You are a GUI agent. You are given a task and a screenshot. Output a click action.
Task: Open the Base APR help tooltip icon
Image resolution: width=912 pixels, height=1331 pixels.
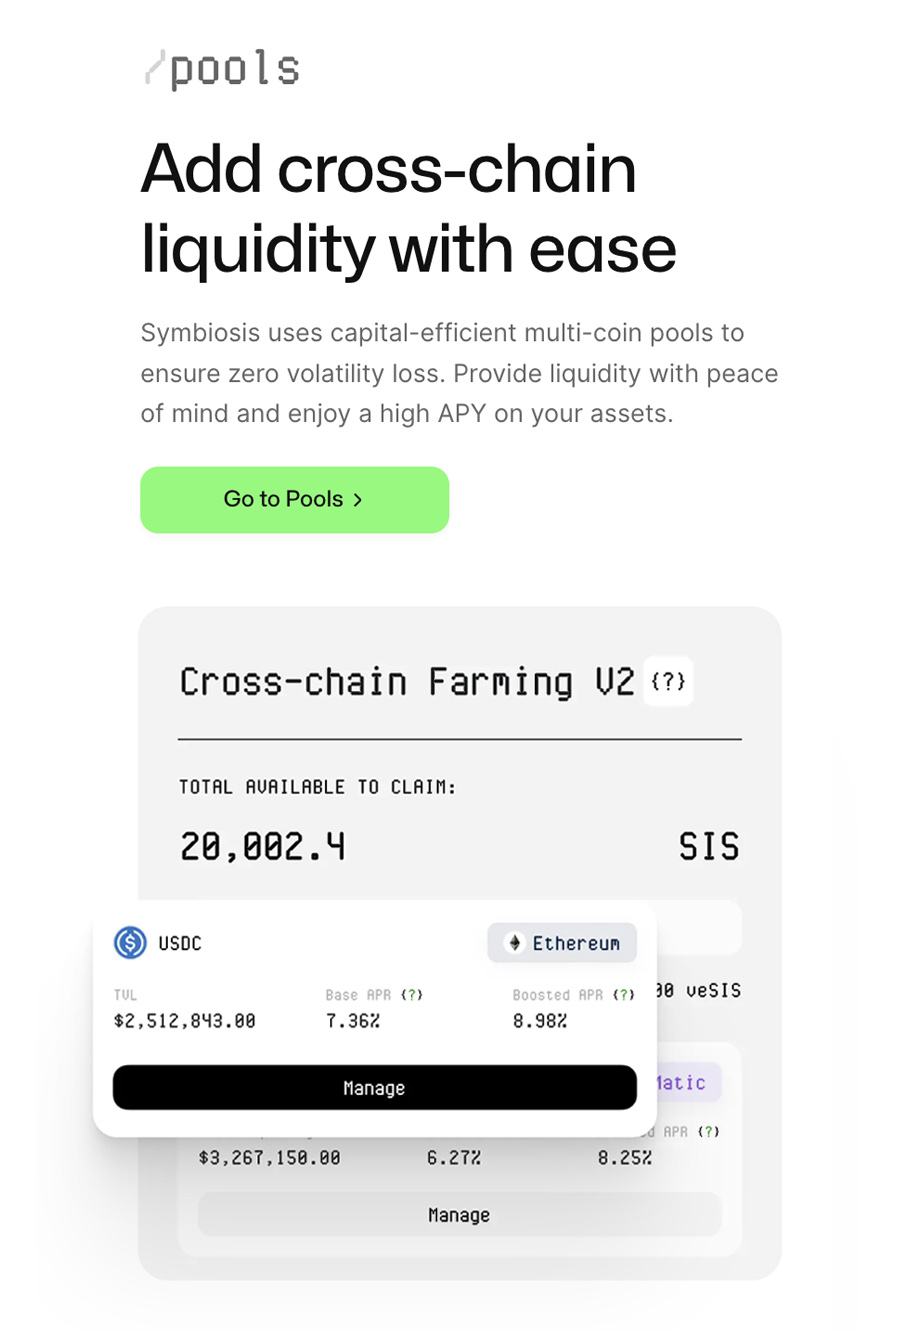click(411, 995)
